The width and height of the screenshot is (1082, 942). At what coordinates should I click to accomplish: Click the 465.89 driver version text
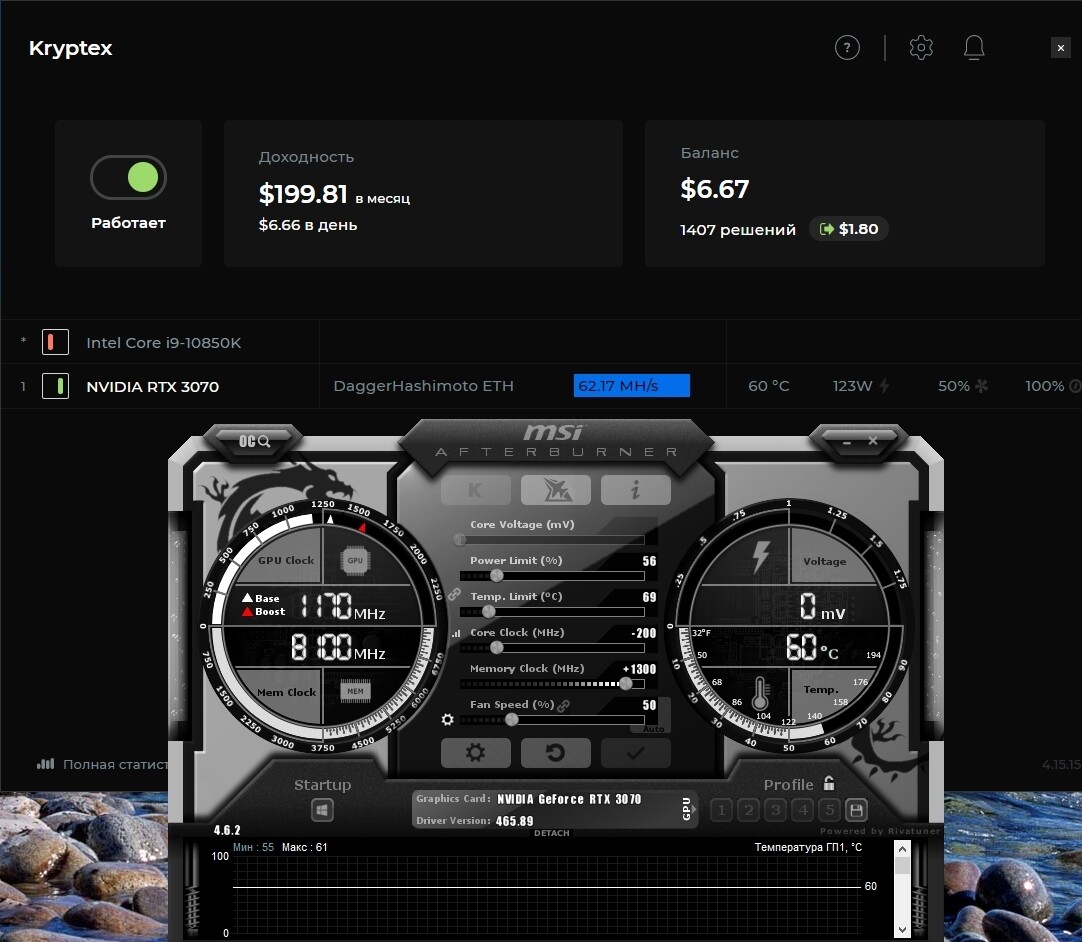(514, 821)
